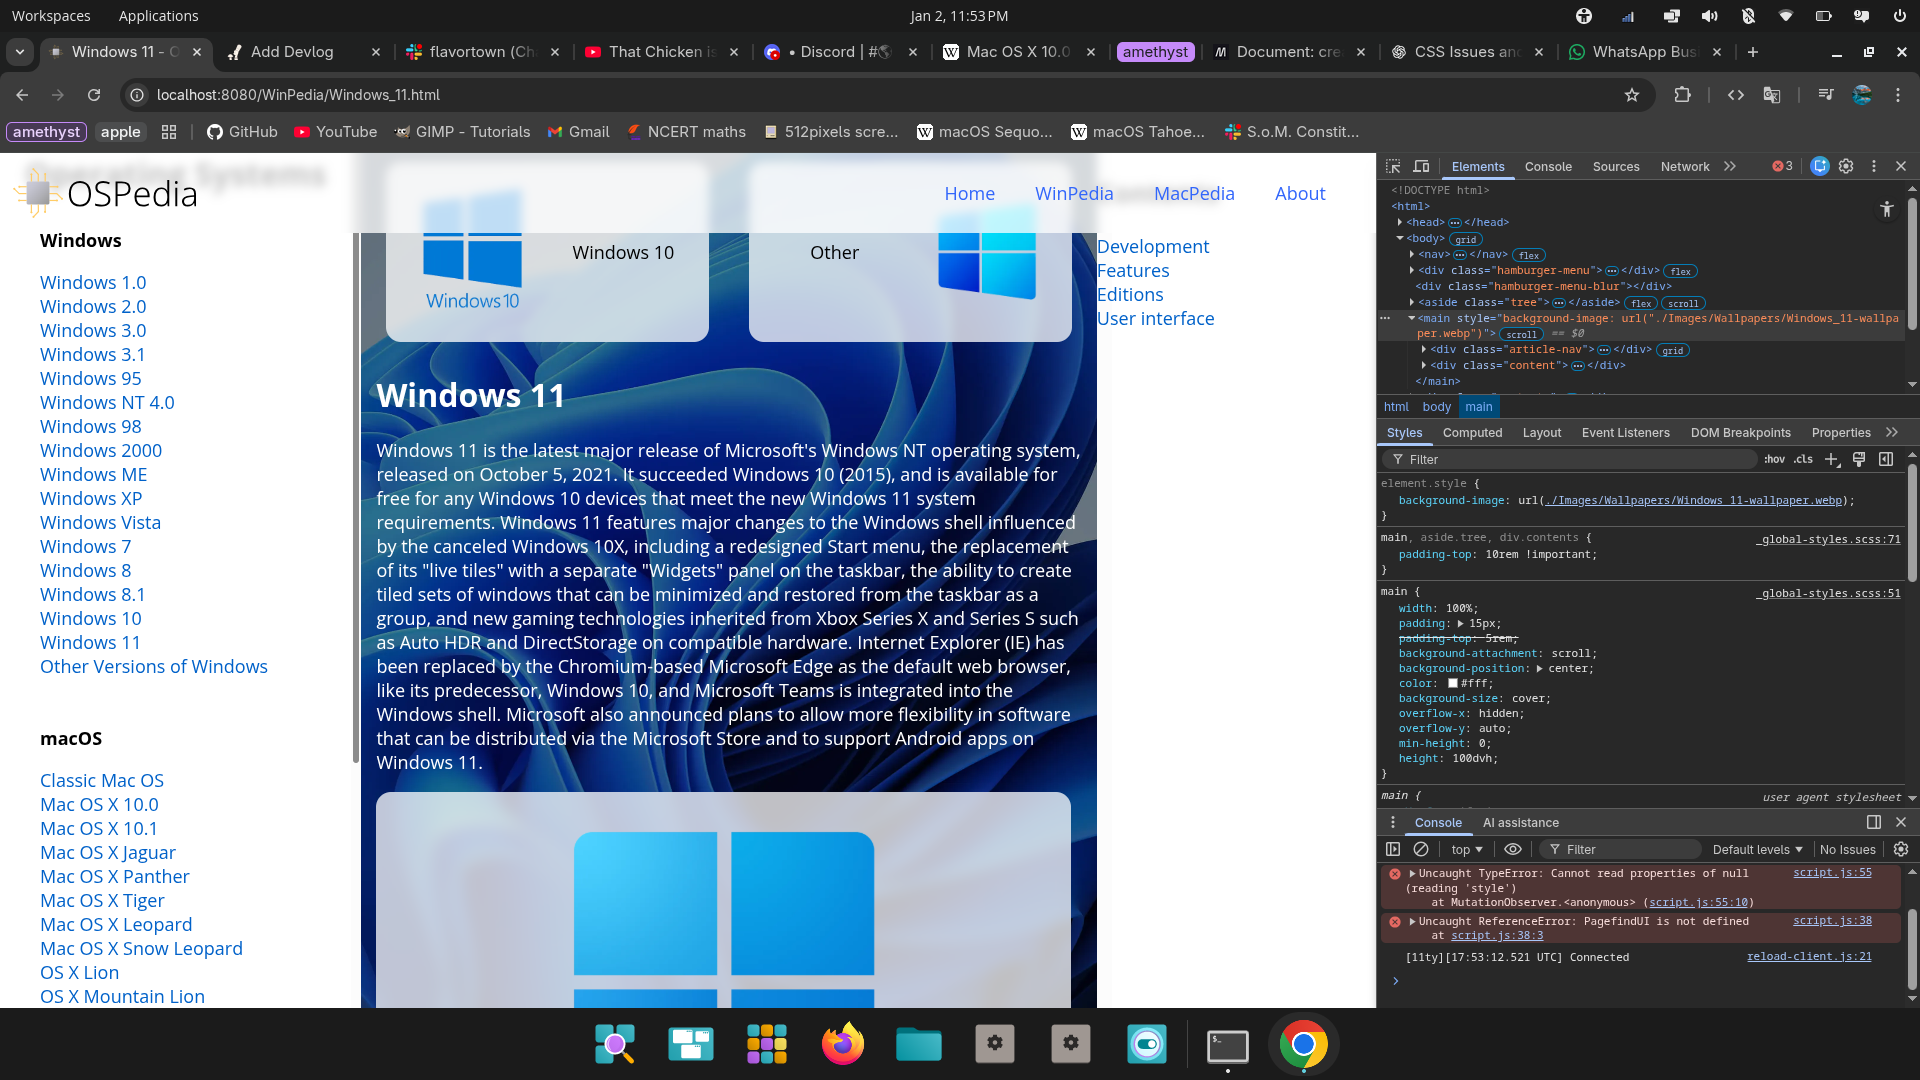
Task: Bookmark this page with the star icon
Action: pyautogui.click(x=1632, y=95)
